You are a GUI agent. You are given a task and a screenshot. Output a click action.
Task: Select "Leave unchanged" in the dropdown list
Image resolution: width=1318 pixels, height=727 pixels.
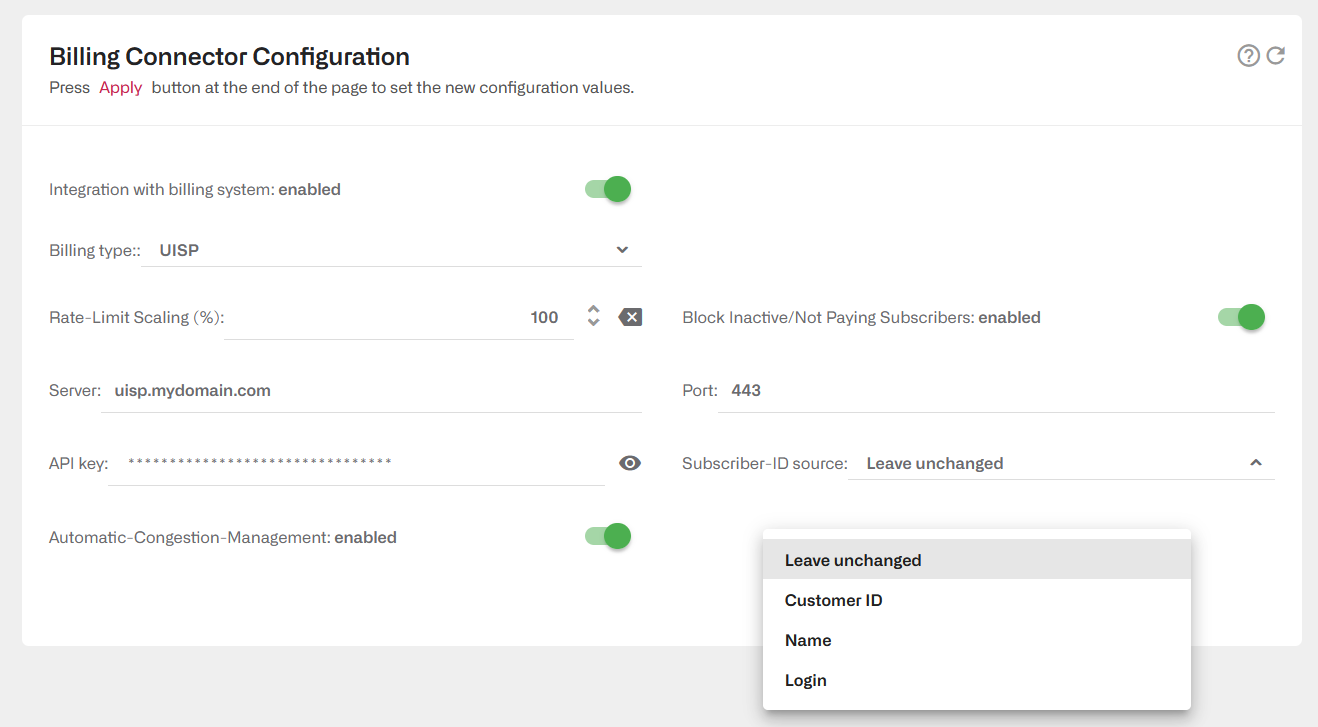977,560
